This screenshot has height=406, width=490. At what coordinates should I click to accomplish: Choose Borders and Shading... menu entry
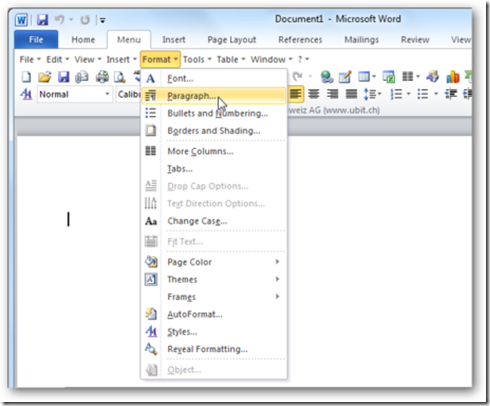coord(213,131)
